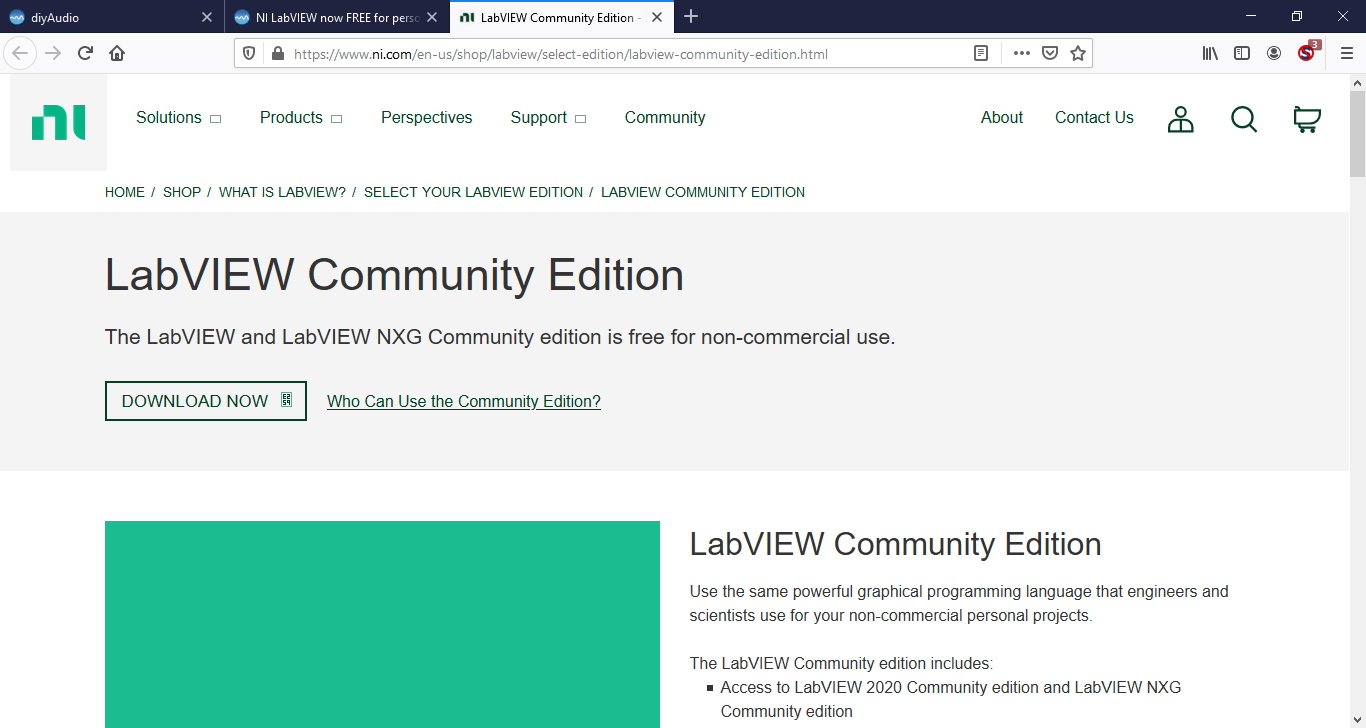Viewport: 1366px width, 728px height.
Task: Close the NI LabVIEW now FREE tab
Action: coord(432,17)
